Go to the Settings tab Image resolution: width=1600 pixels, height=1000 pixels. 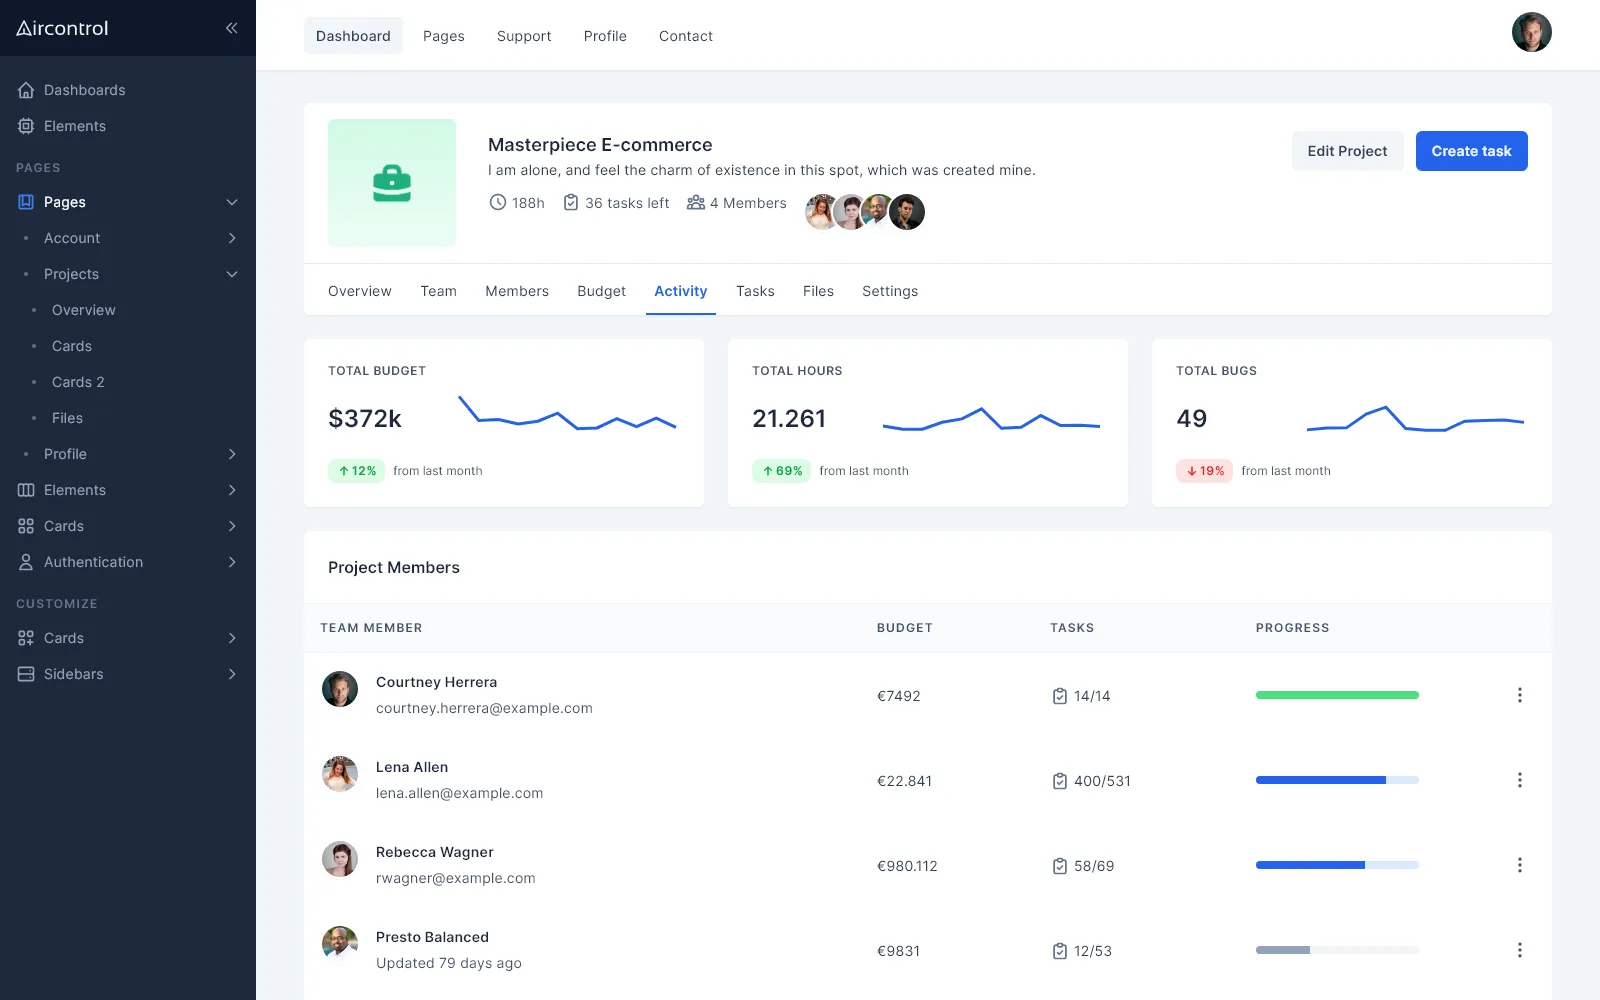point(890,291)
